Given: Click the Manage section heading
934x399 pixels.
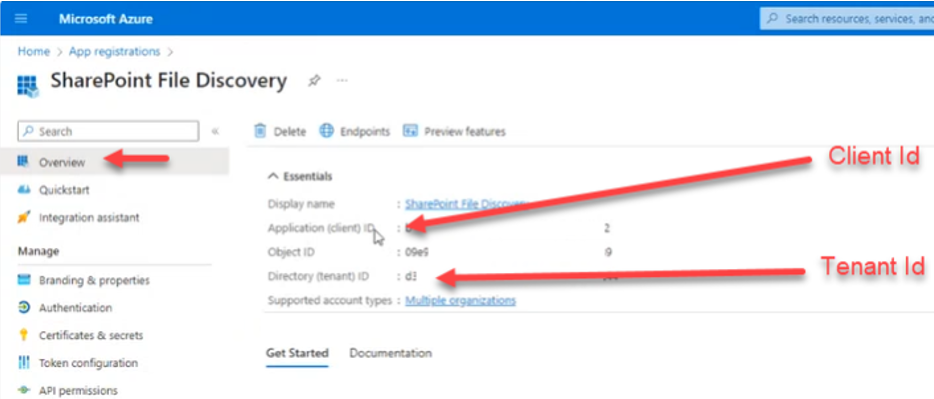Looking at the screenshot, I should 38,251.
